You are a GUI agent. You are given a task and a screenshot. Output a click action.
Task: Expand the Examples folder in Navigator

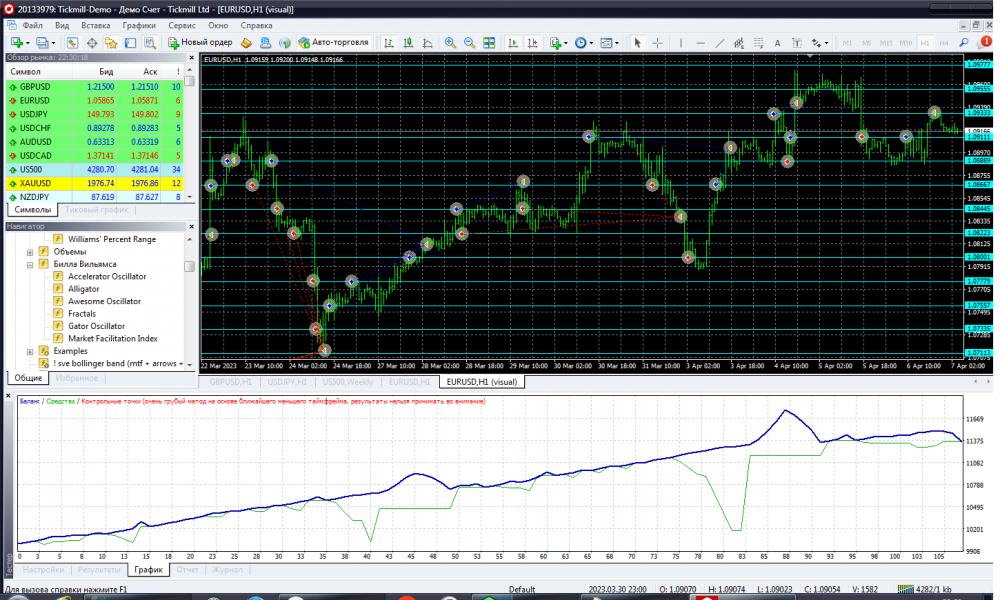(x=30, y=351)
